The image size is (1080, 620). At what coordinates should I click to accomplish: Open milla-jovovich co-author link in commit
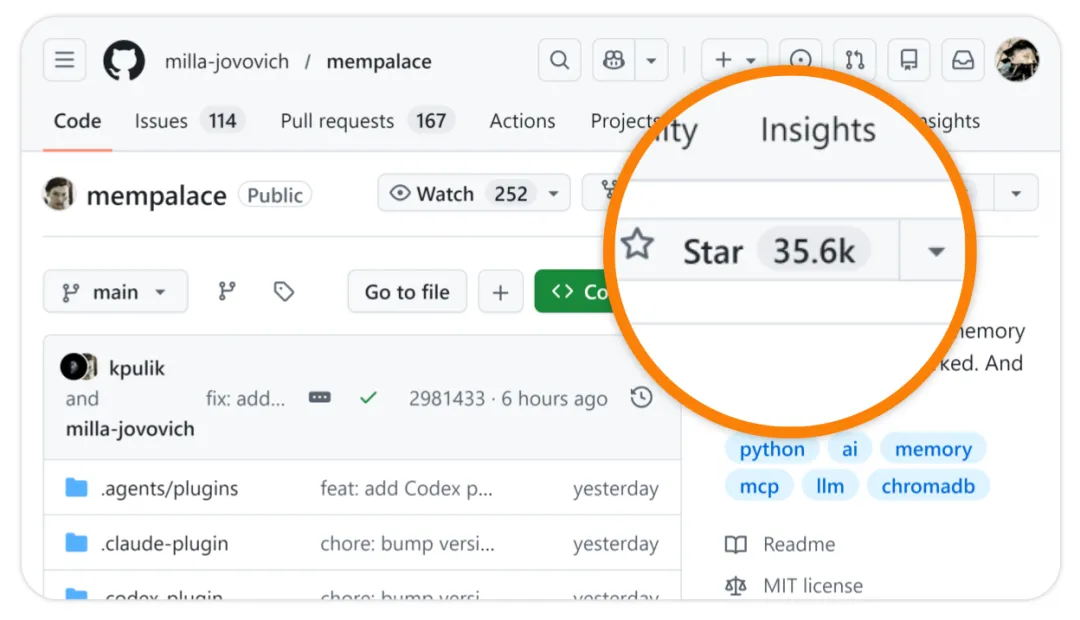pos(130,428)
